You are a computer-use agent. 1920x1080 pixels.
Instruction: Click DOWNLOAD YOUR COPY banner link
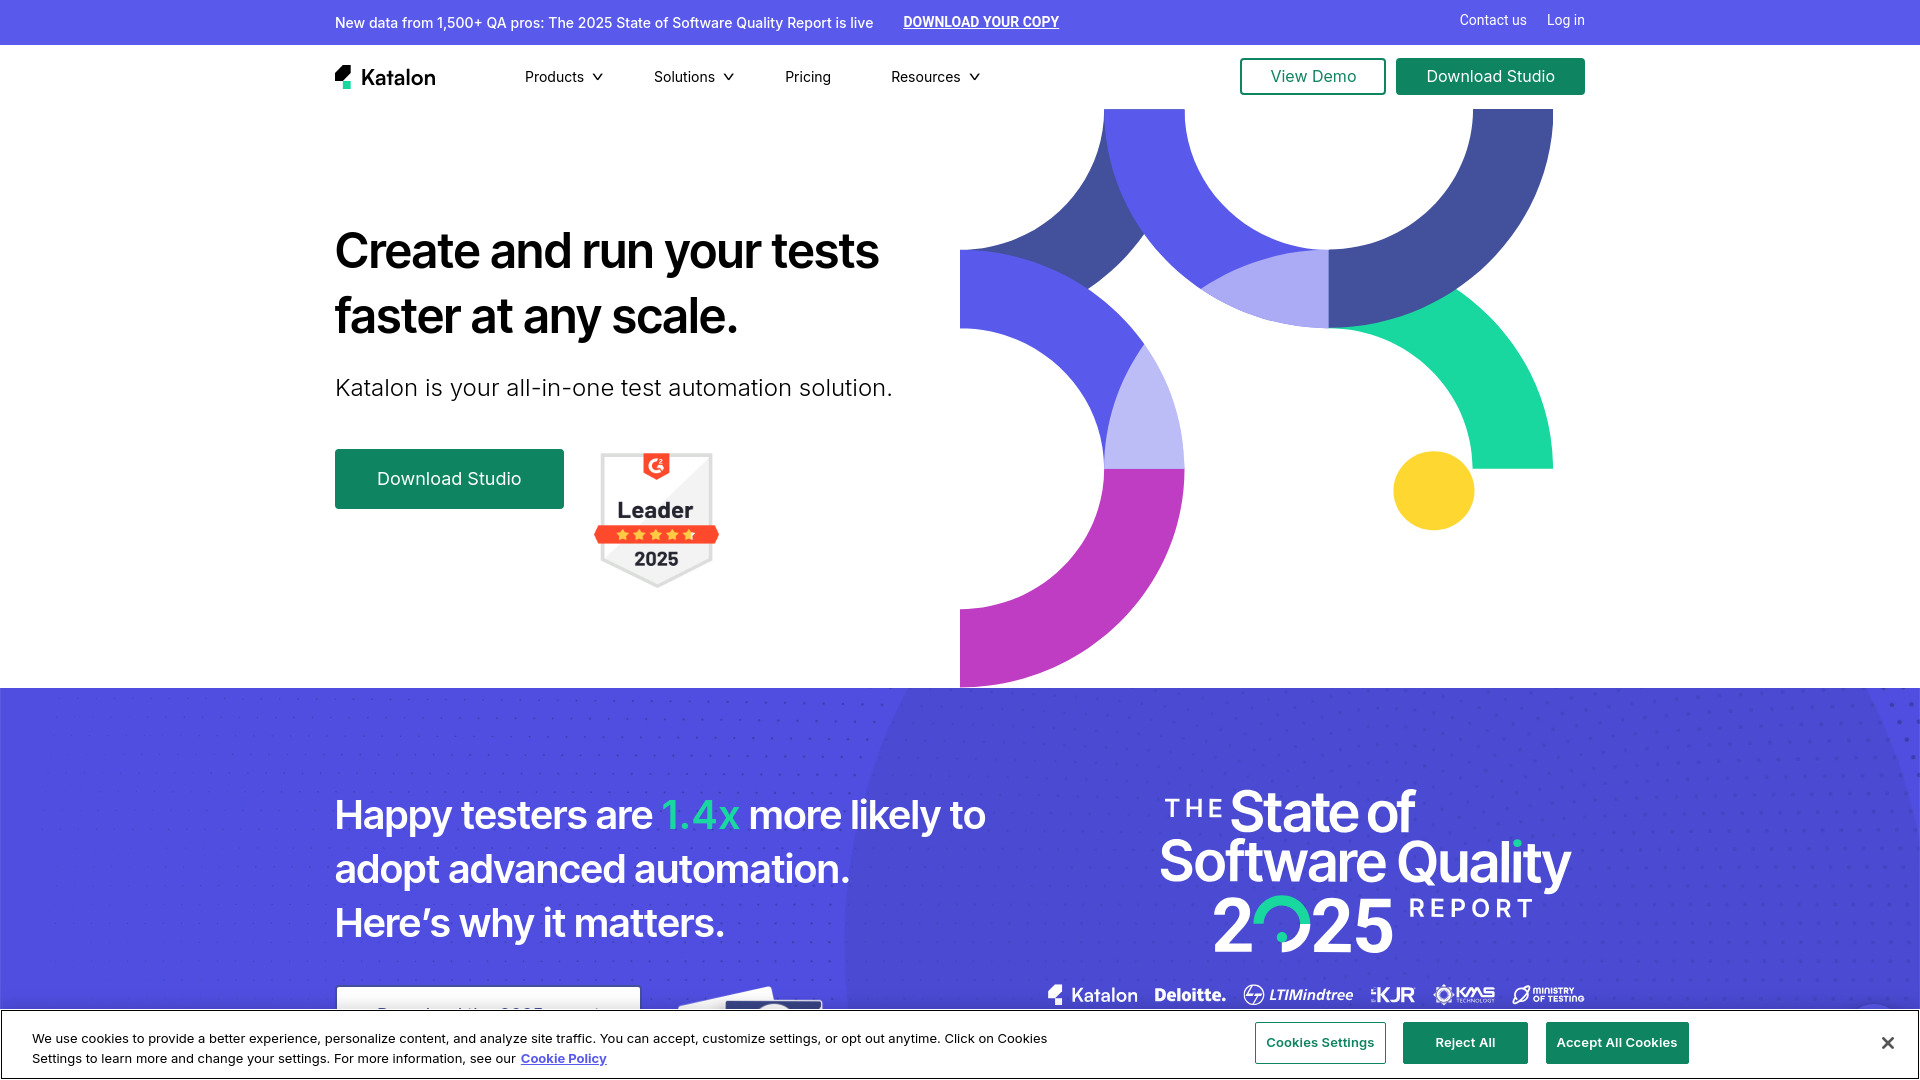click(980, 22)
